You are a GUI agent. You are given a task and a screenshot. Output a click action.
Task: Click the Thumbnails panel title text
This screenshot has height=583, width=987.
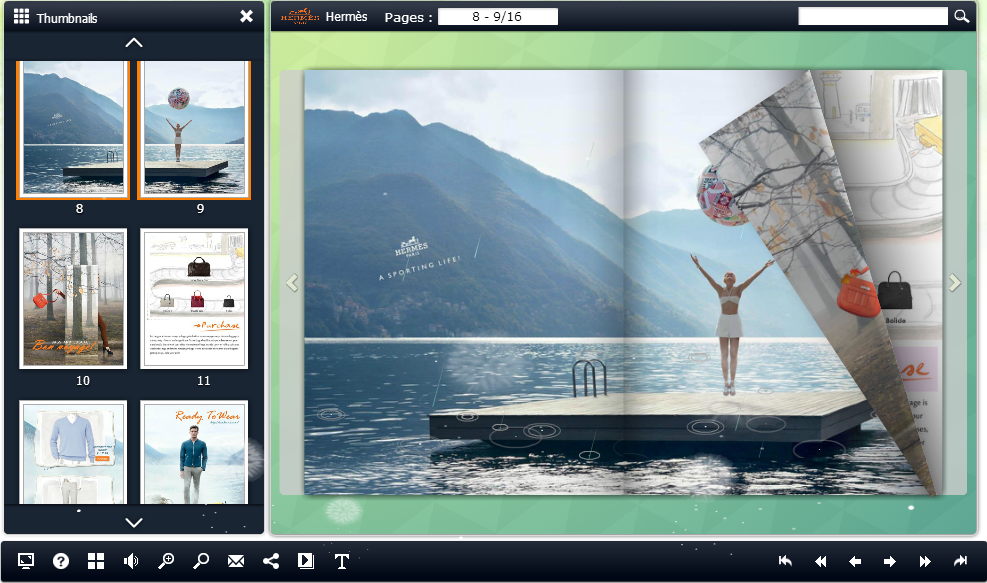67,18
